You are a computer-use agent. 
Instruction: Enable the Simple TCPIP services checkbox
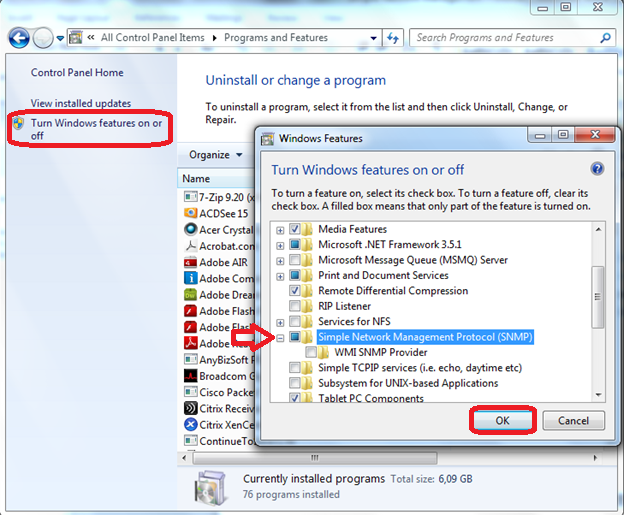[x=294, y=367]
